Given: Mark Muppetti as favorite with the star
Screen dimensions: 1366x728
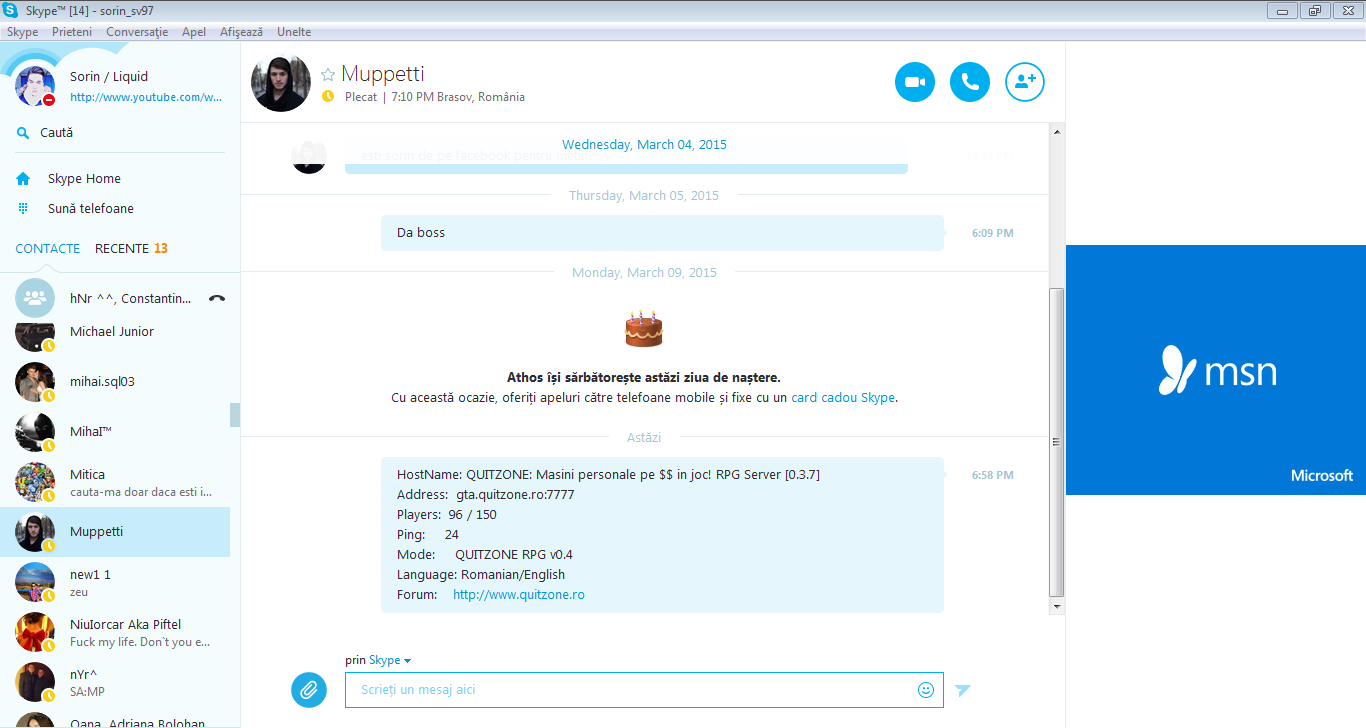Looking at the screenshot, I should 328,74.
